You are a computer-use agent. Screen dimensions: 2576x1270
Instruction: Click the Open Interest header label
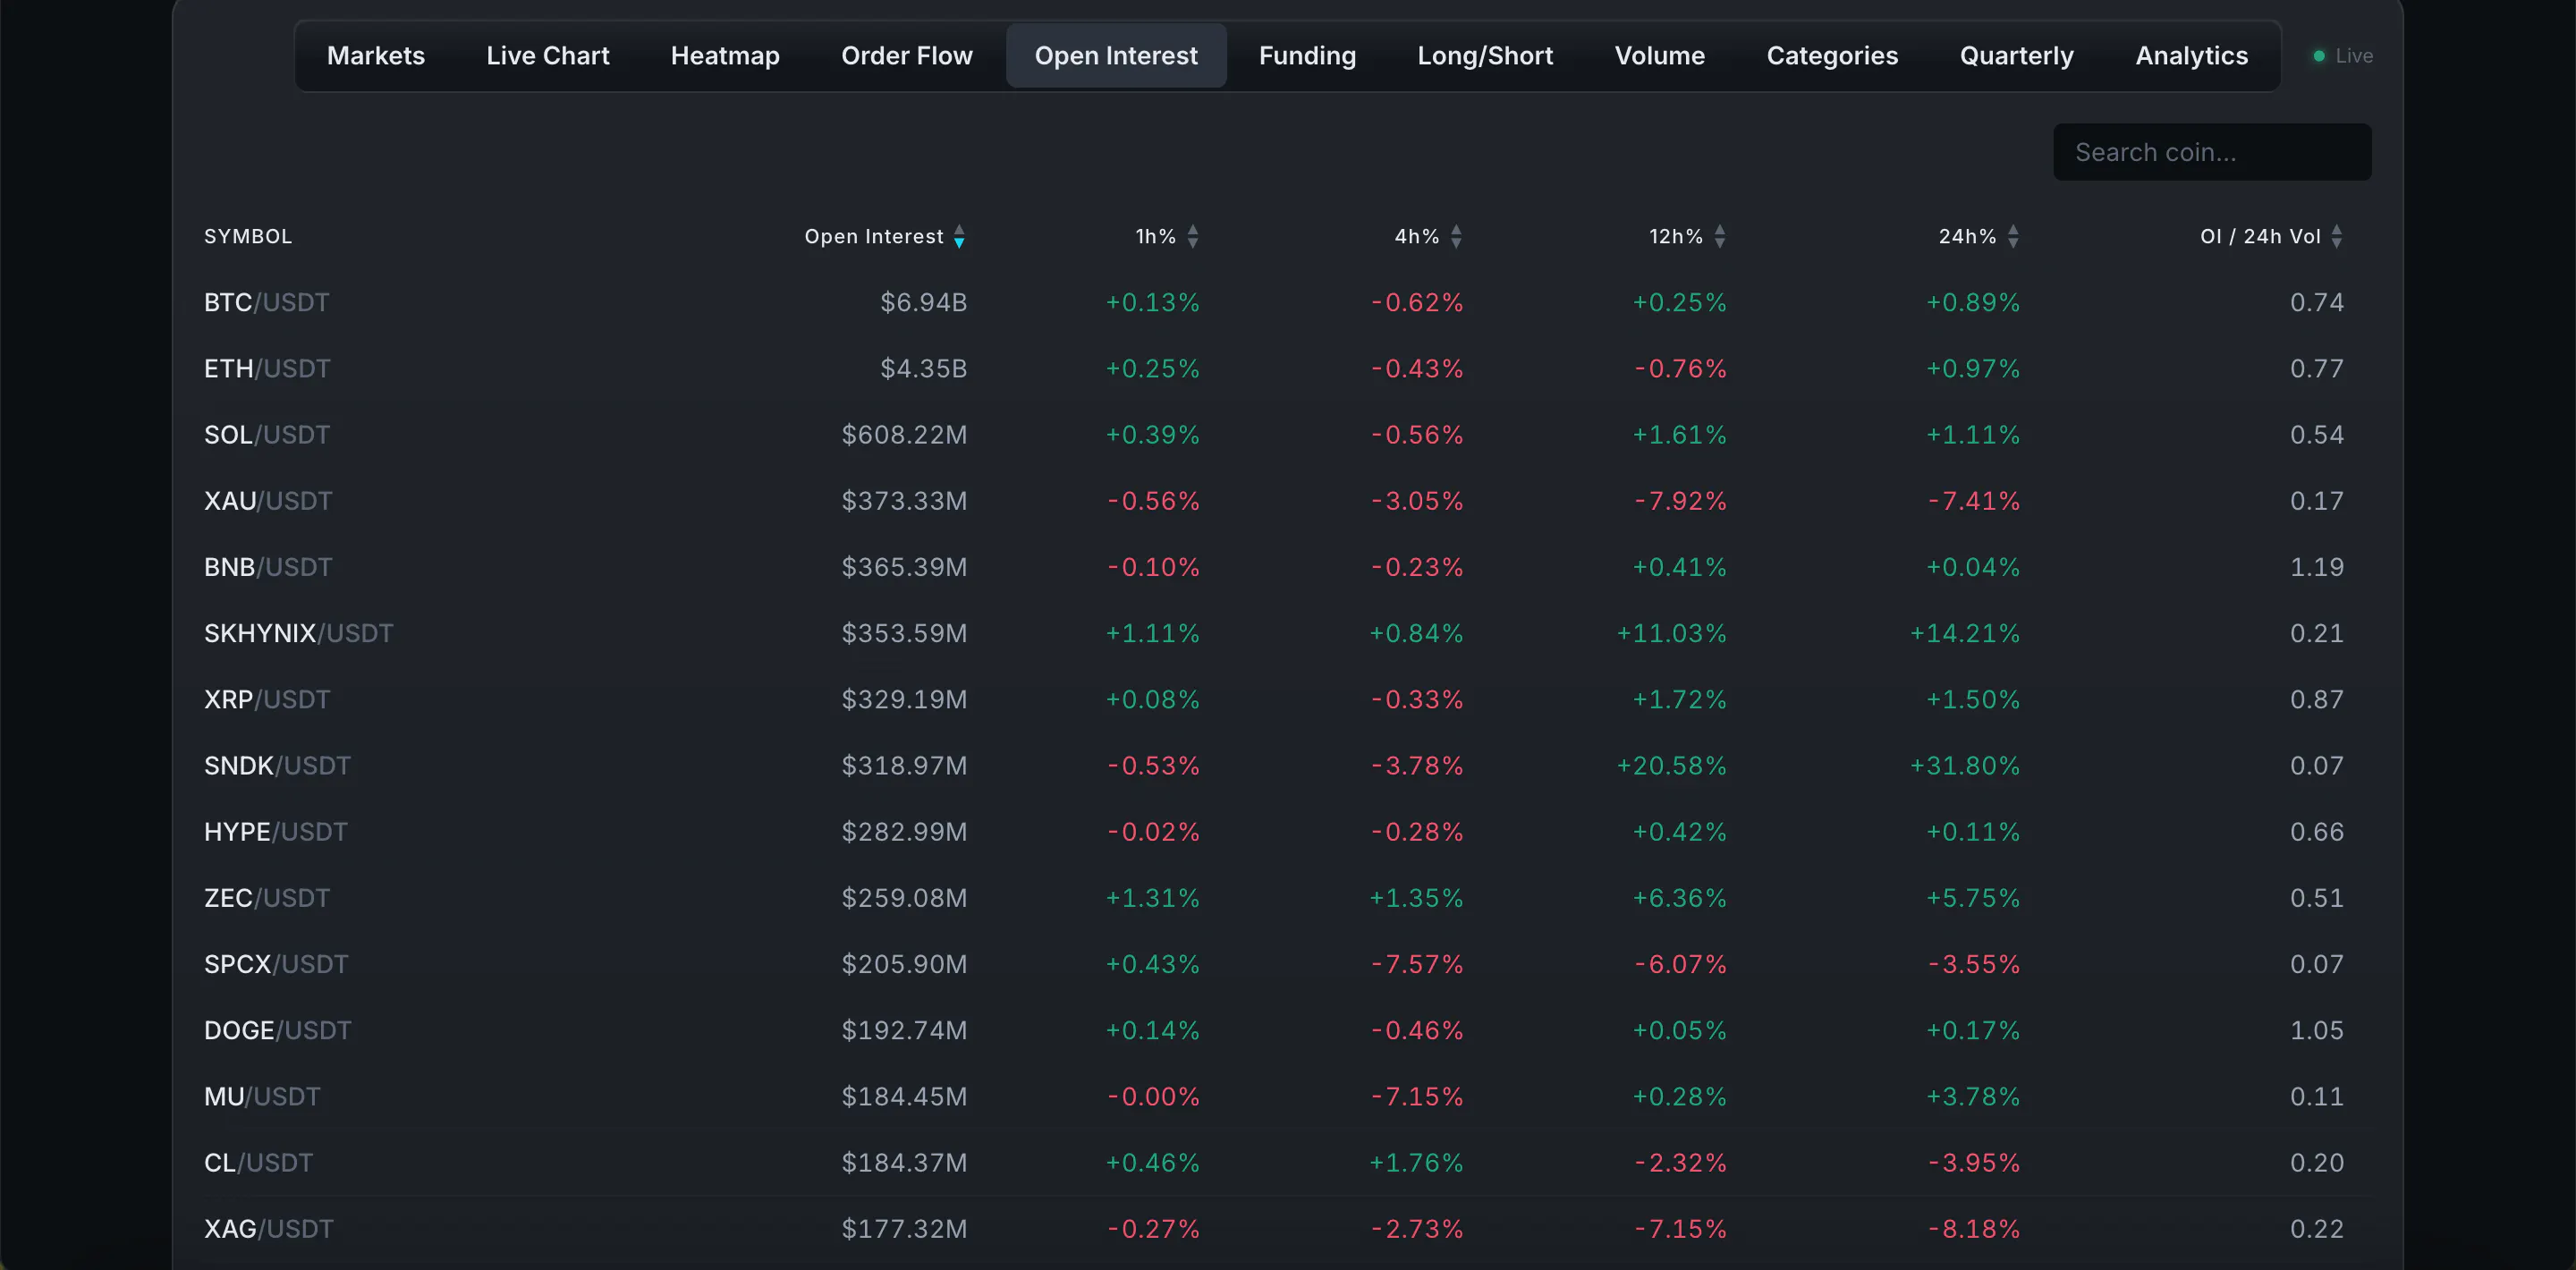click(x=874, y=237)
